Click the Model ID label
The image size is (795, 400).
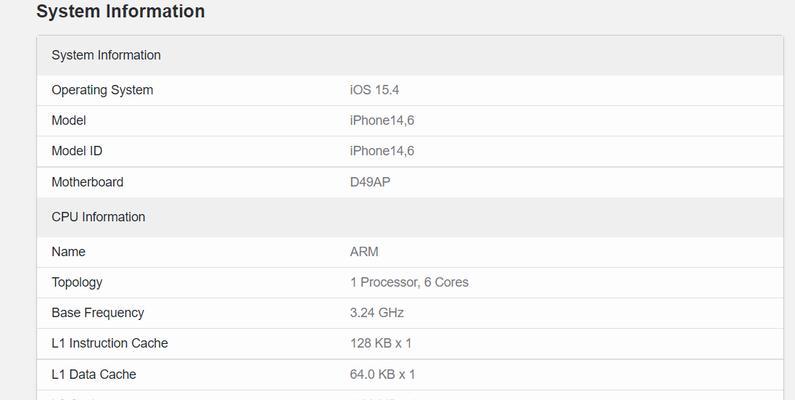pyautogui.click(x=77, y=151)
